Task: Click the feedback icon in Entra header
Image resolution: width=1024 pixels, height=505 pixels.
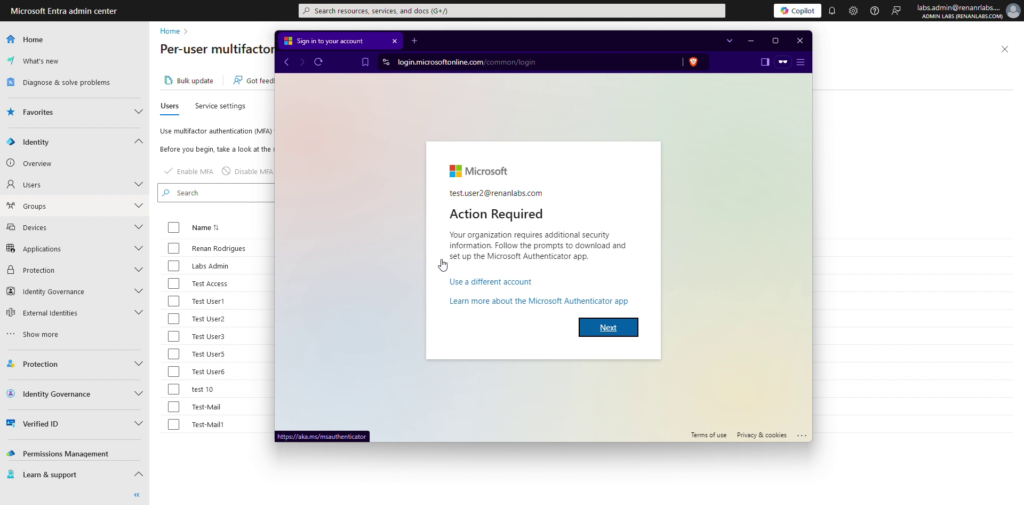Action: tap(896, 10)
